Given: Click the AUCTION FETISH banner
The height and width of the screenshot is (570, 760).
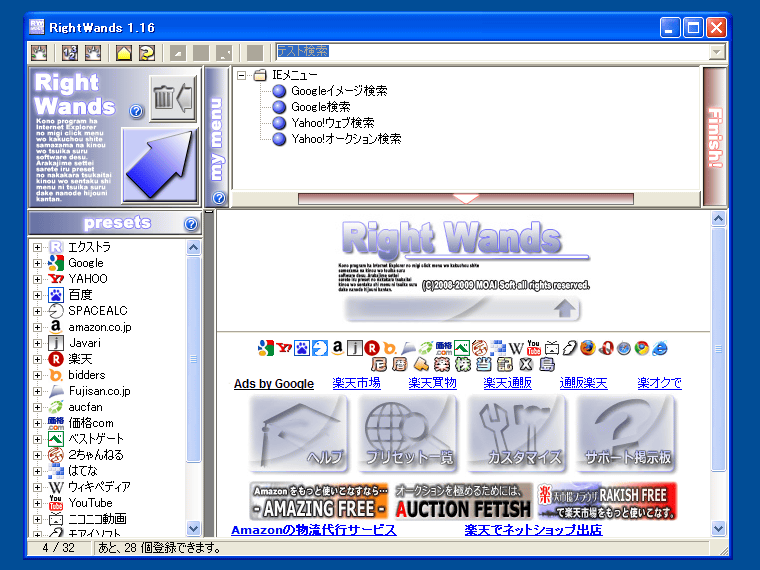Looking at the screenshot, I should coord(463,501).
